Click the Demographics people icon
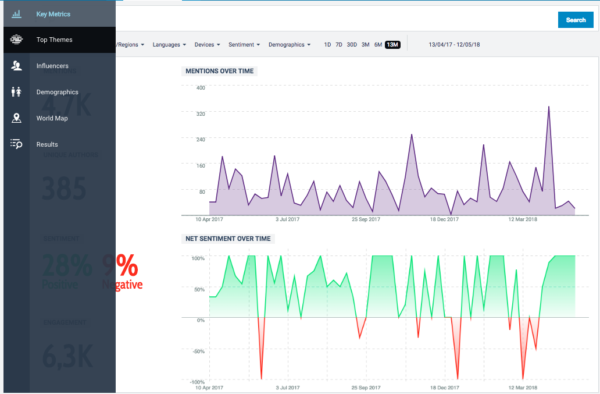Viewport: 600px width, 394px height. 16,92
